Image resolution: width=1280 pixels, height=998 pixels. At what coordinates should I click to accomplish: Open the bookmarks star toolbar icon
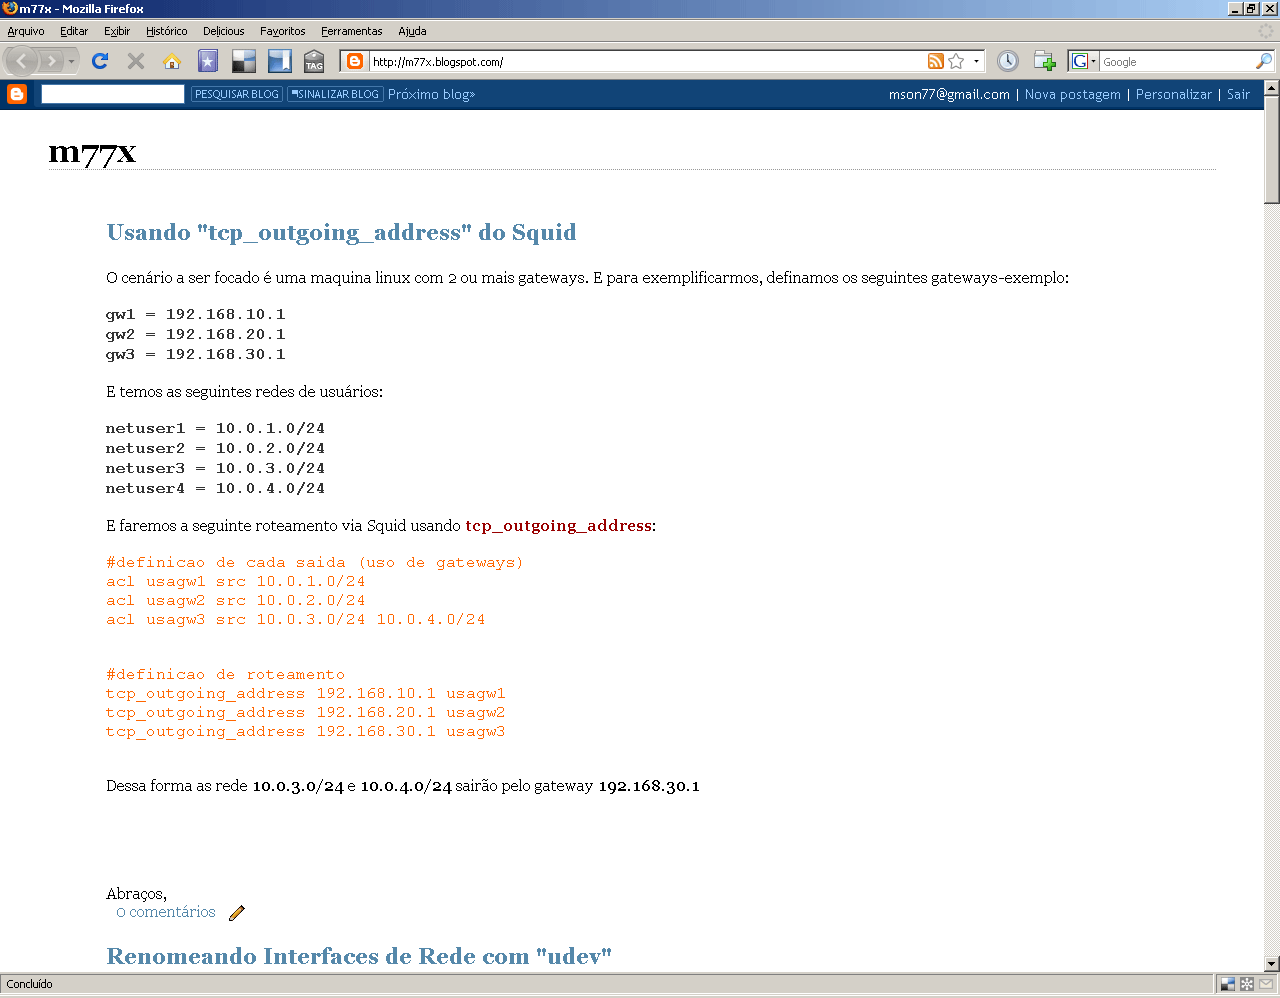208,61
